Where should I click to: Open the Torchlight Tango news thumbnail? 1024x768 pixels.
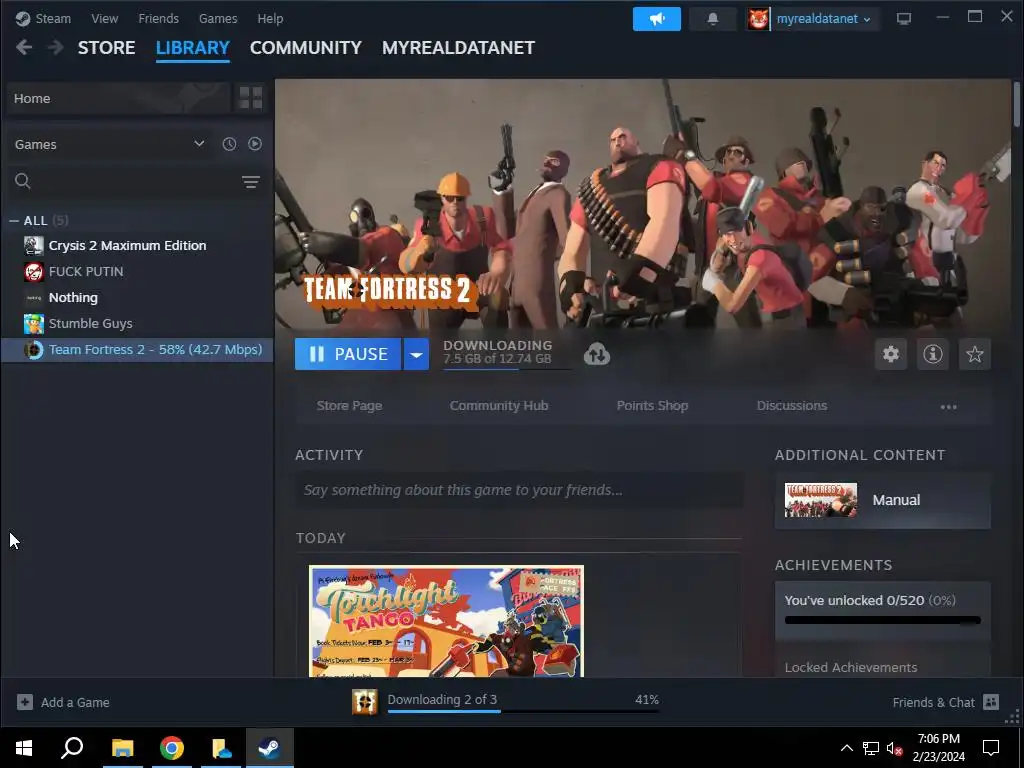446,621
